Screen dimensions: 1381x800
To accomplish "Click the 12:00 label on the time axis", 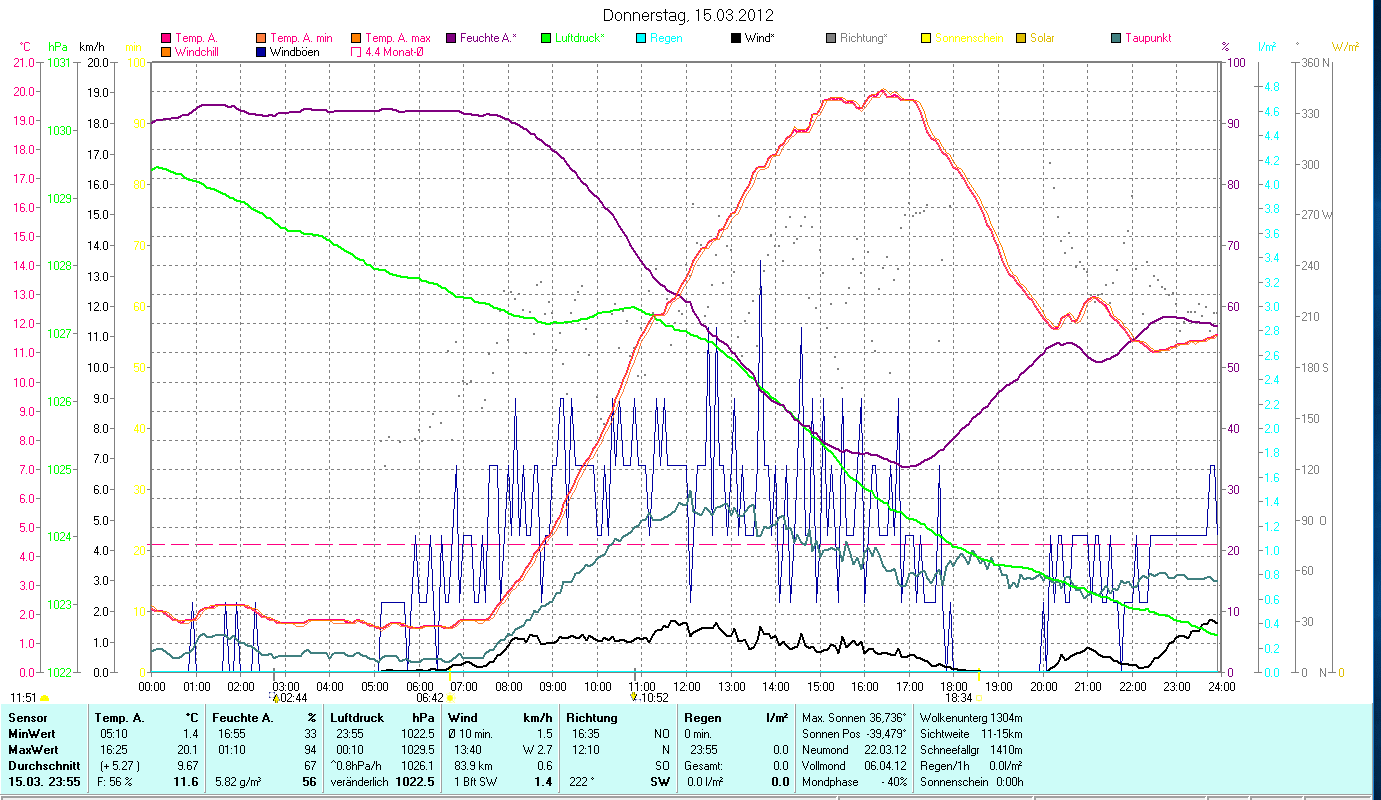I will (687, 686).
